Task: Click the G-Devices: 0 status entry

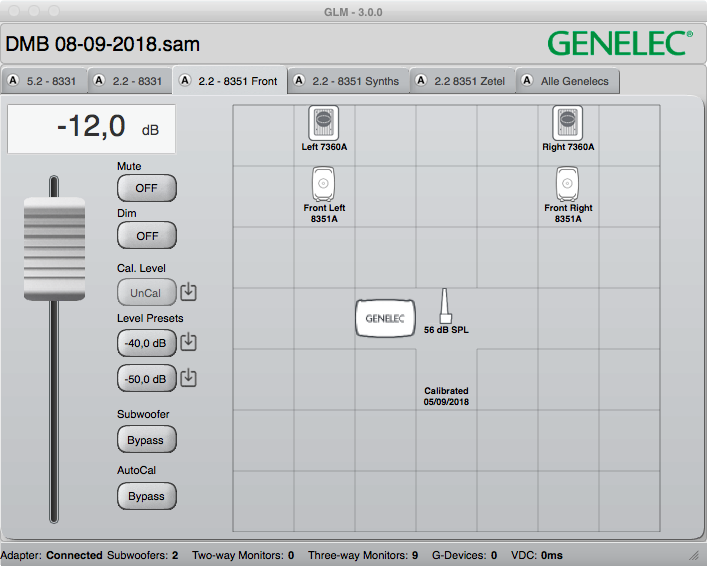Action: [464, 555]
